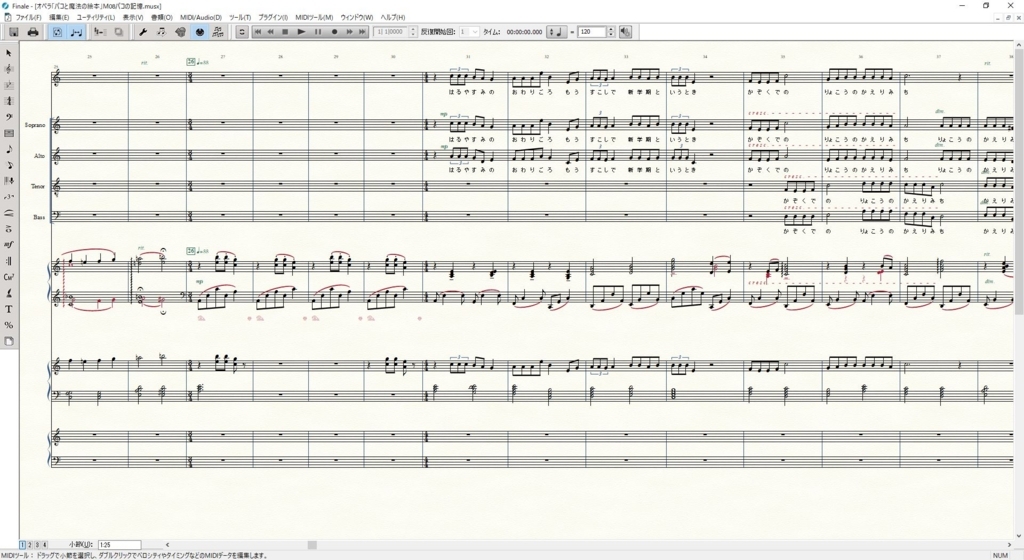Open the tempo note duration selector
The width and height of the screenshot is (1024, 560).
click(556, 32)
